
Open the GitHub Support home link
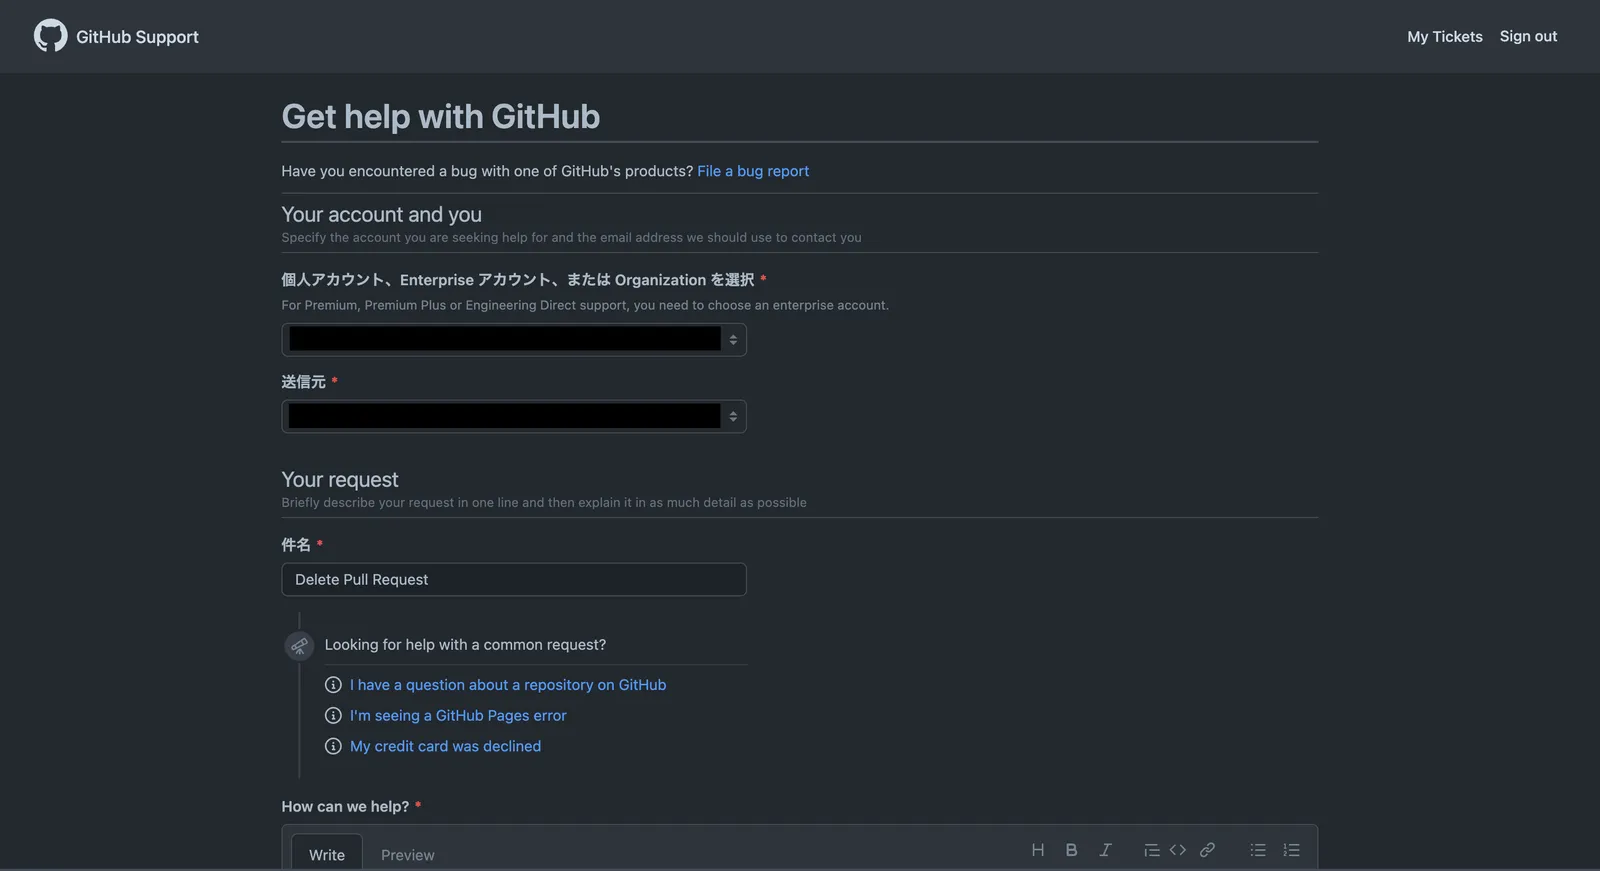pyautogui.click(x=137, y=37)
